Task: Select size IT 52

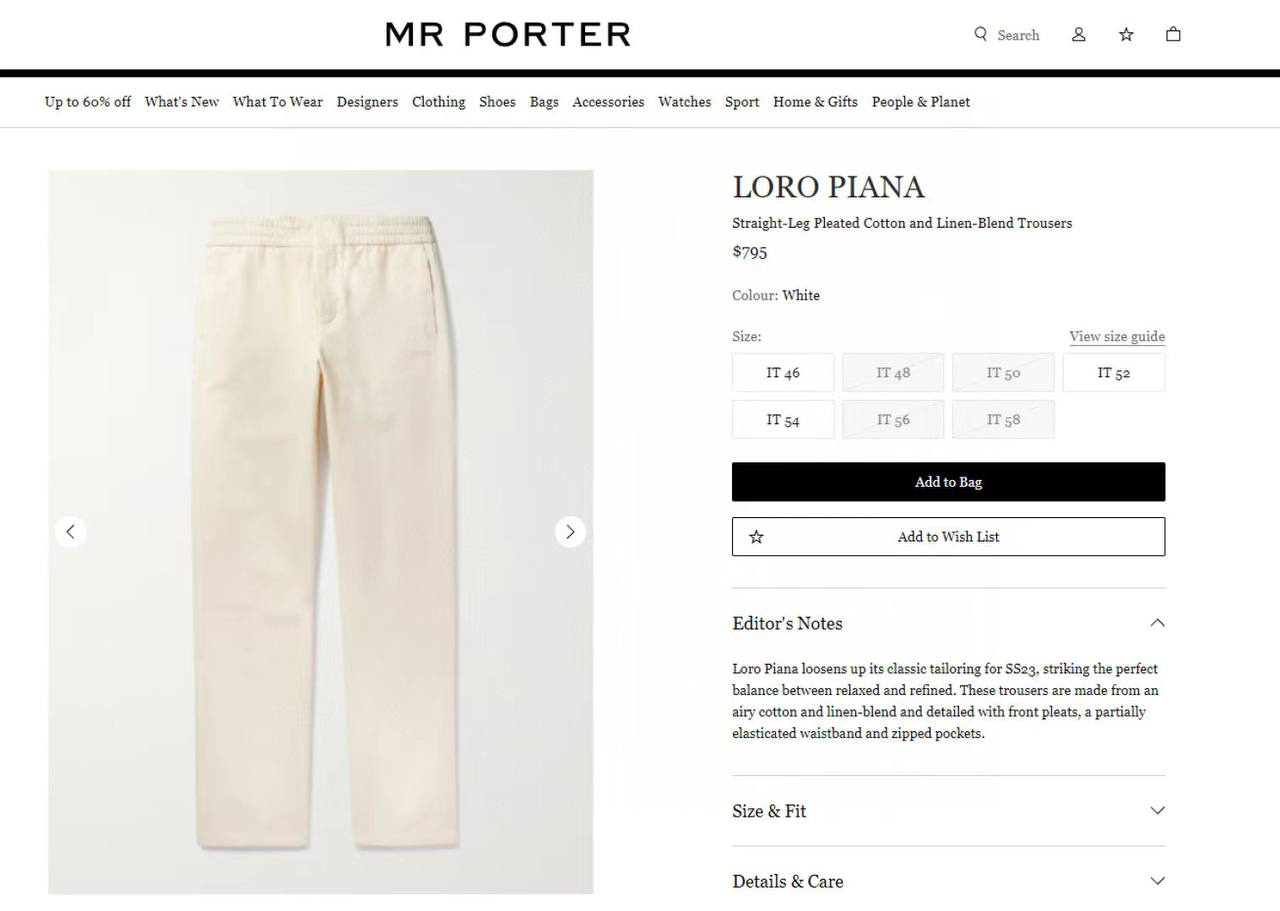Action: [x=1113, y=373]
